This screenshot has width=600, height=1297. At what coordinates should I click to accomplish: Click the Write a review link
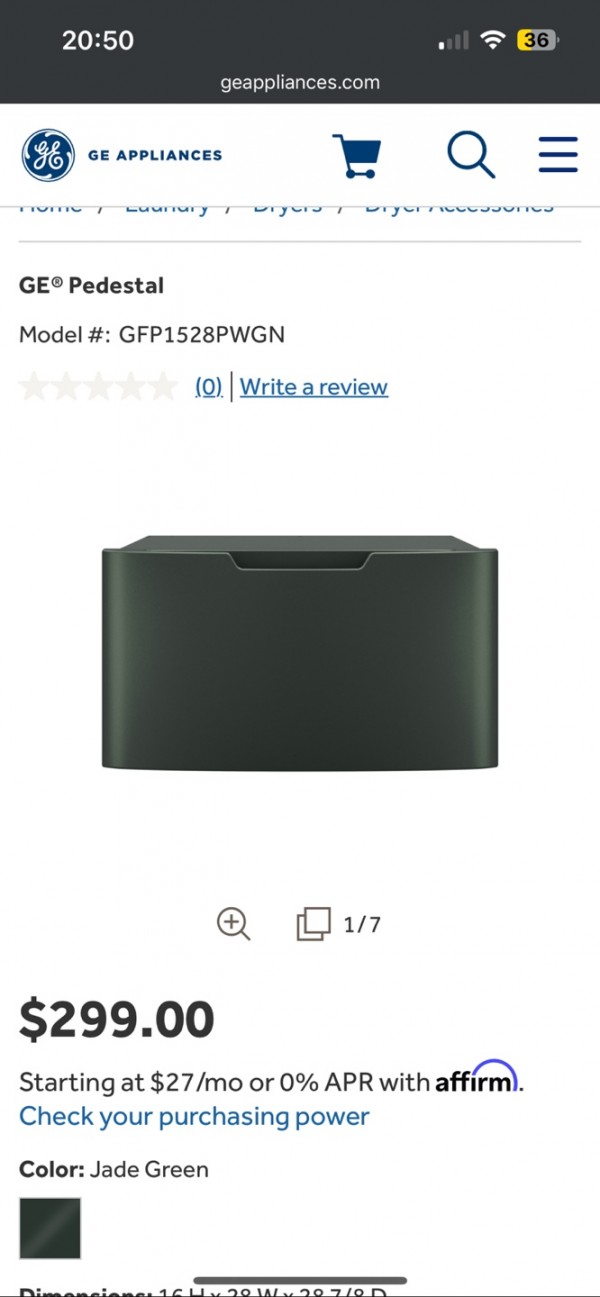pyautogui.click(x=314, y=387)
